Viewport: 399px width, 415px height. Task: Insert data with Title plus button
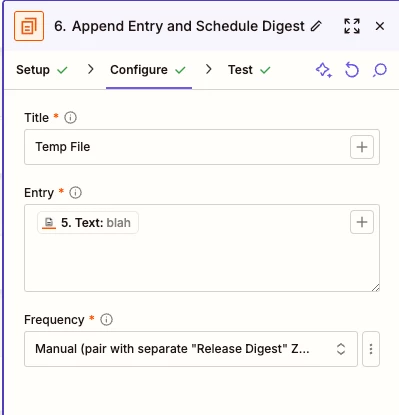362,147
